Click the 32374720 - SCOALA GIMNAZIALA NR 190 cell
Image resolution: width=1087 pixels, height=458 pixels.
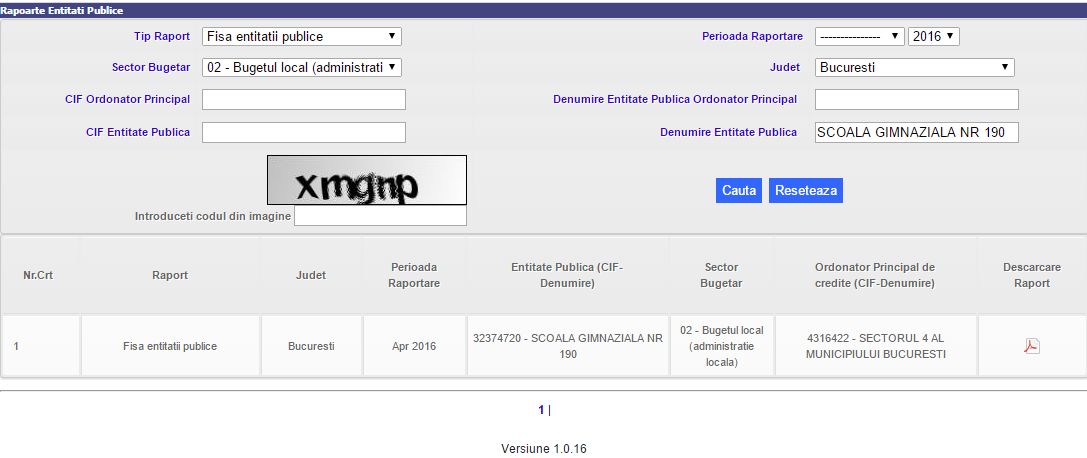568,346
